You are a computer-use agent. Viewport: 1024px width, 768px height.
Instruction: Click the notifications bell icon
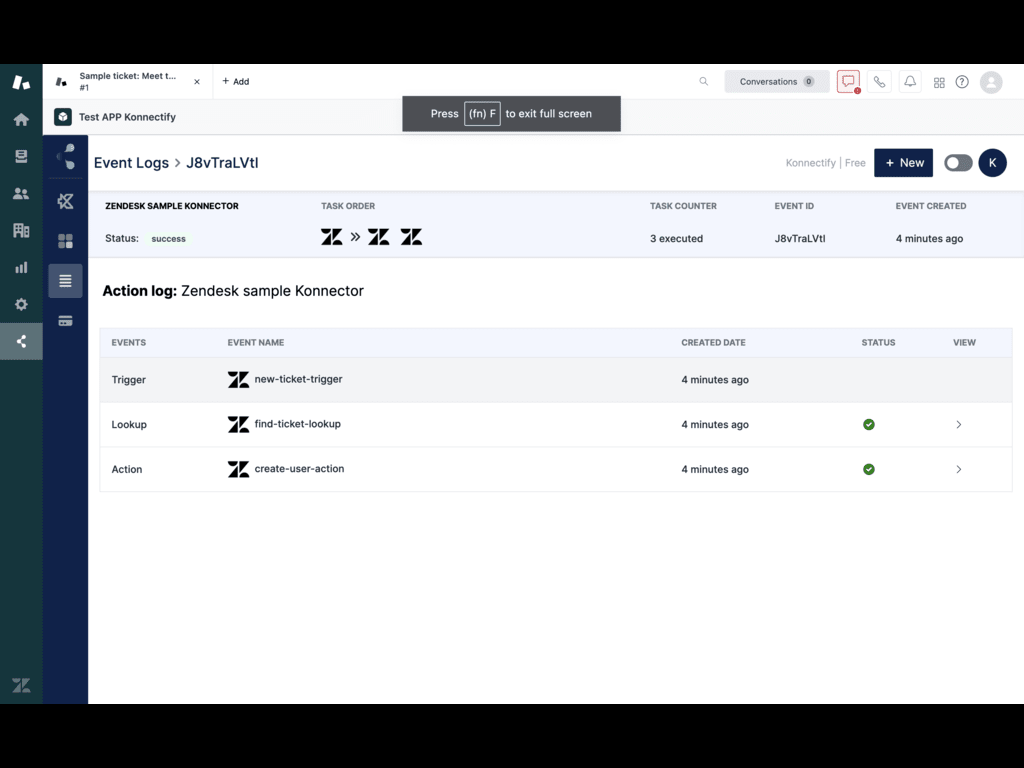pos(910,82)
